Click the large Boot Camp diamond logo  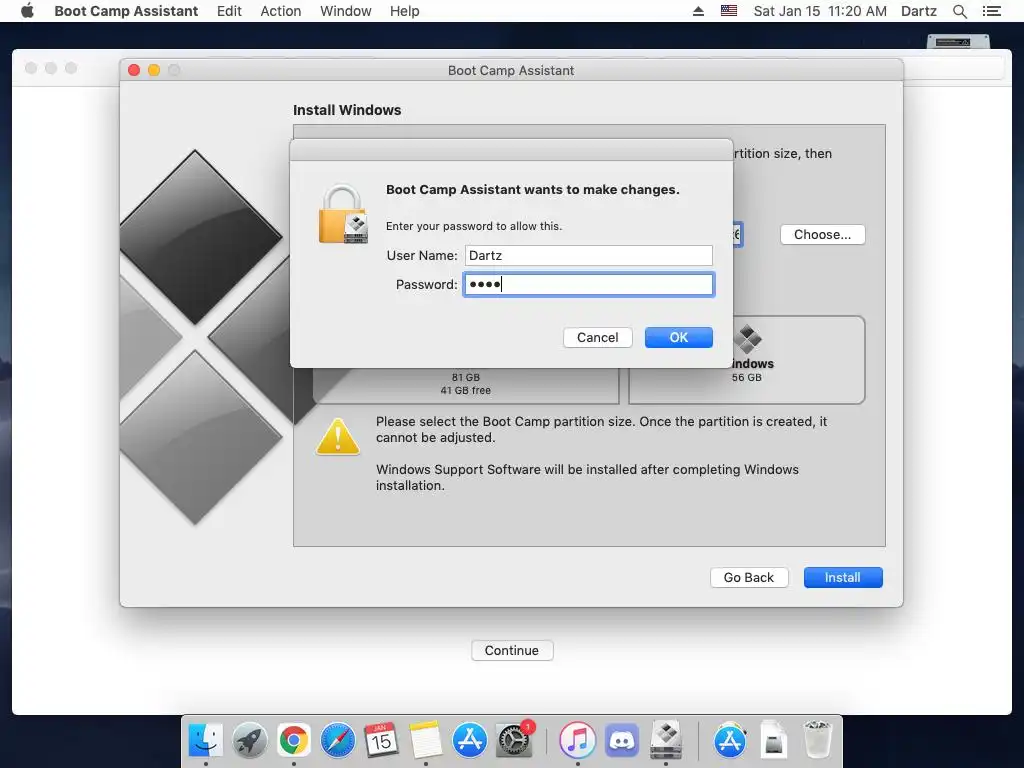[x=203, y=337]
